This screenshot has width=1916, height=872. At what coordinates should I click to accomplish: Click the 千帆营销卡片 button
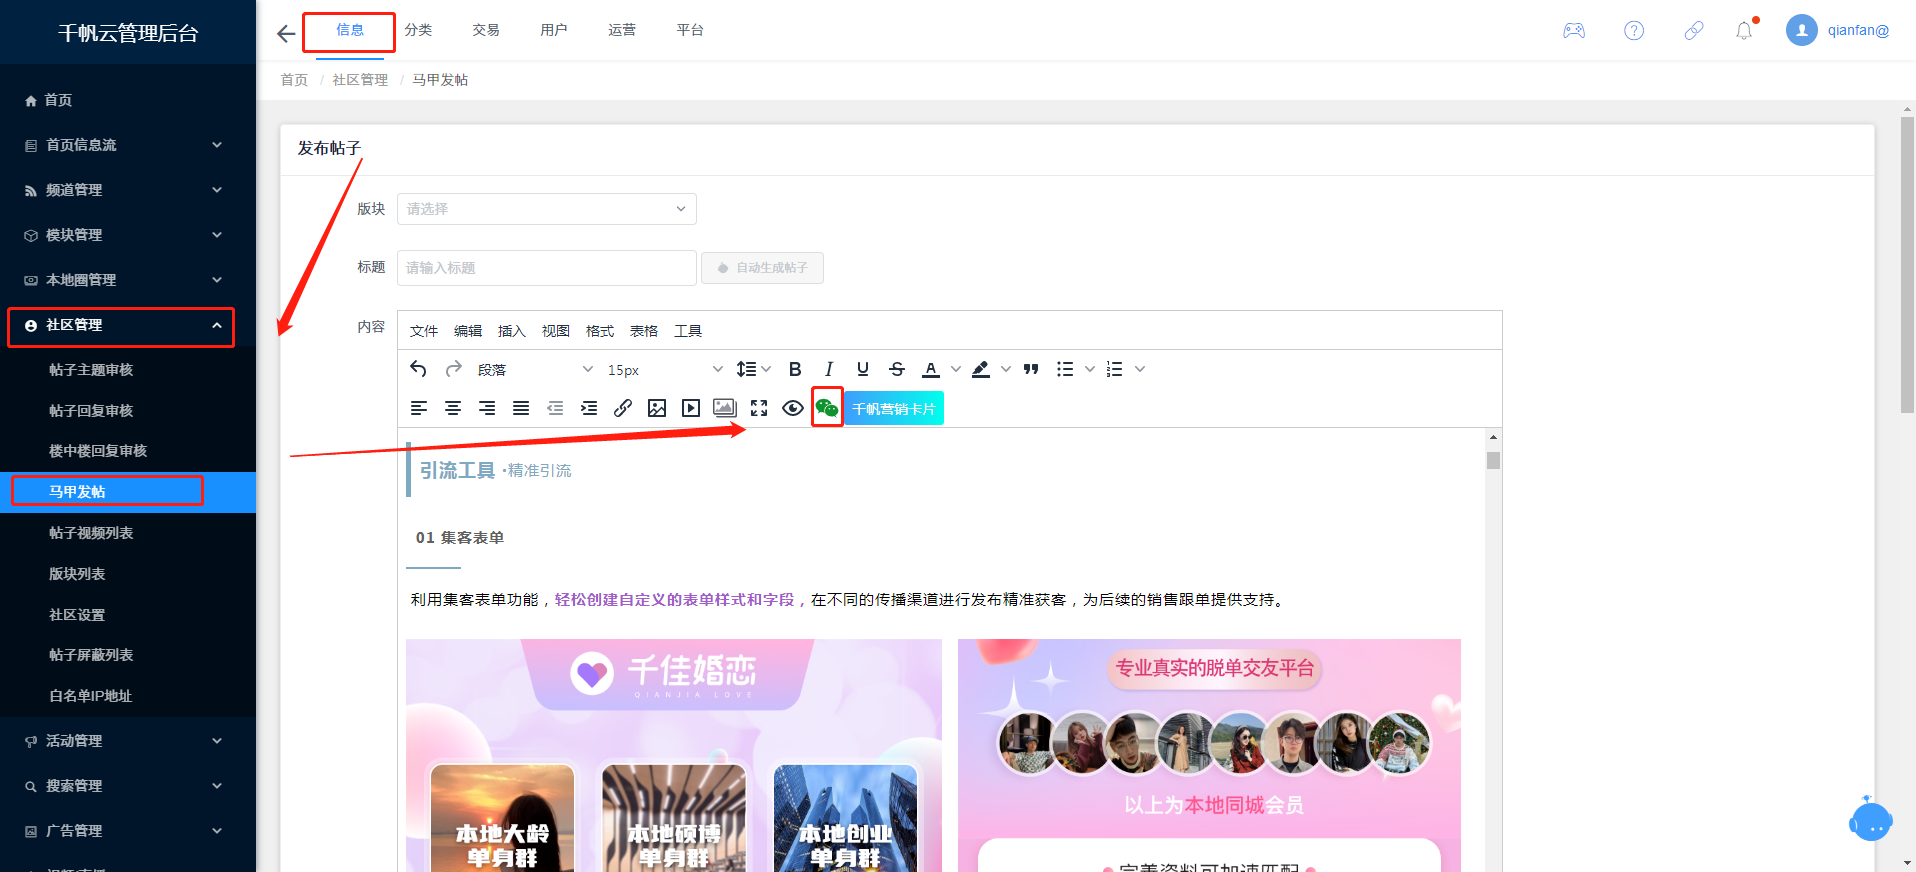click(x=894, y=408)
